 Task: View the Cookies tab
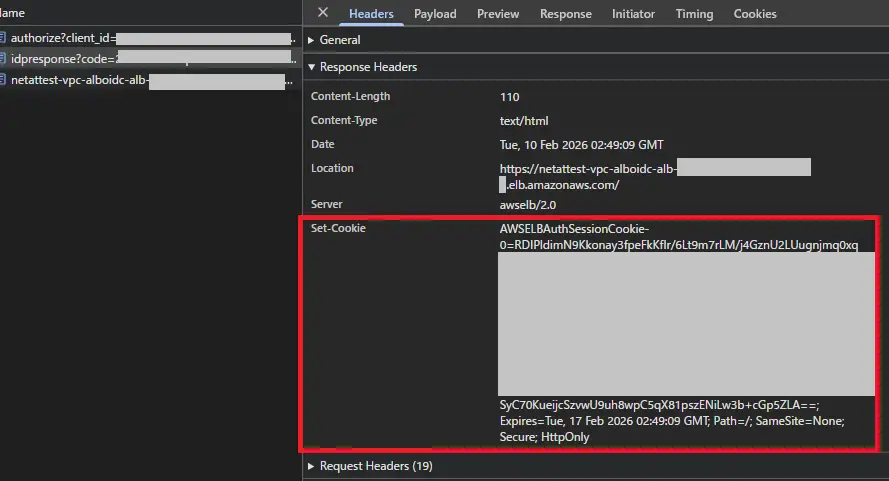[x=755, y=14]
